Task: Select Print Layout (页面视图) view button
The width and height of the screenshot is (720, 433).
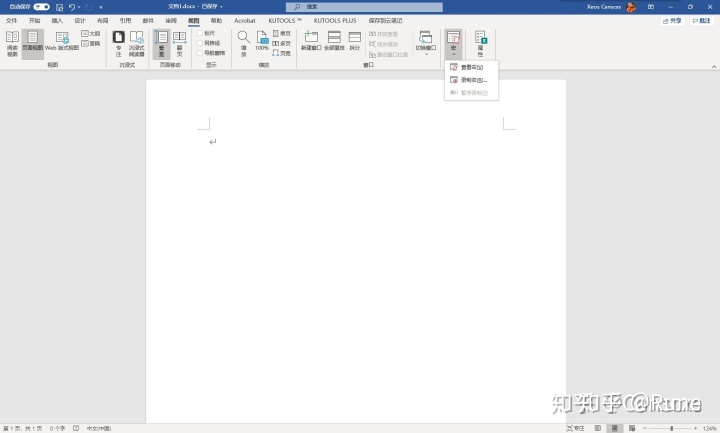Action: [33, 44]
